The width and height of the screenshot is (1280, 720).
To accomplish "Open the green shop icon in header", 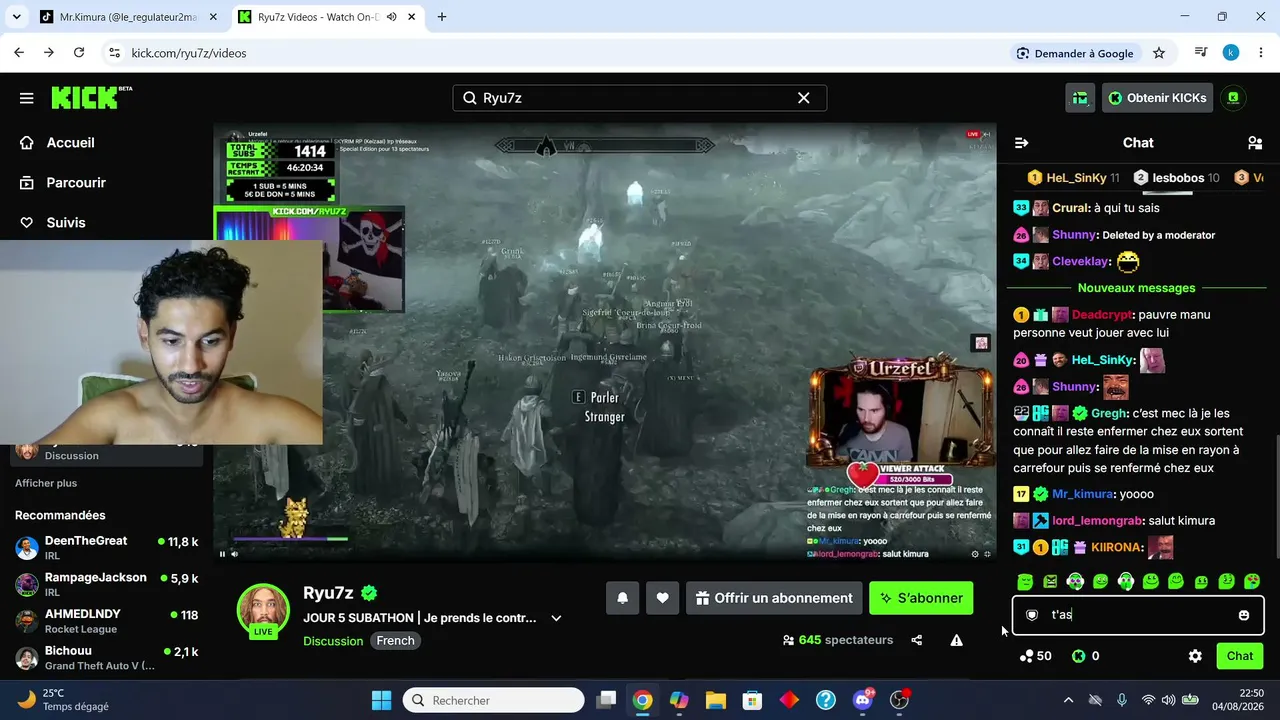I will coord(1080,98).
